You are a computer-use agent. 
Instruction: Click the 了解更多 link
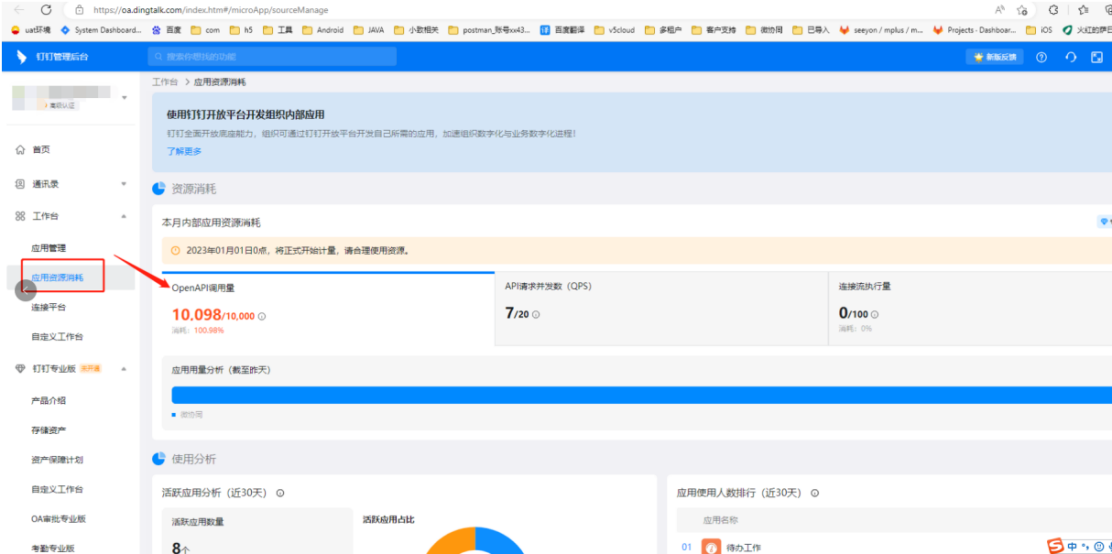[x=184, y=151]
